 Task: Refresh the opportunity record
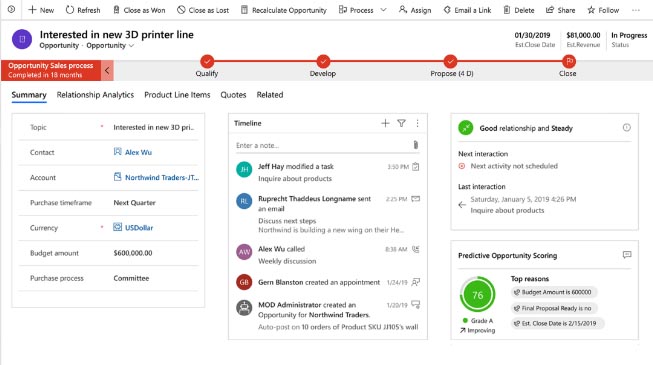tap(83, 10)
